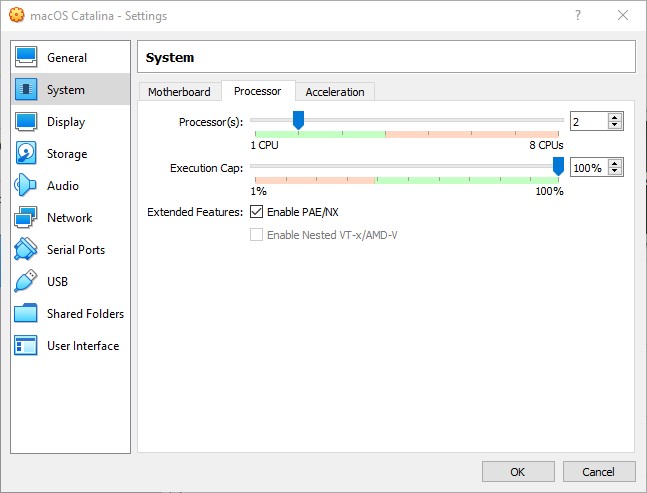The height and width of the screenshot is (493, 647).
Task: Increase execution cap with up arrow
Action: pyautogui.click(x=615, y=163)
